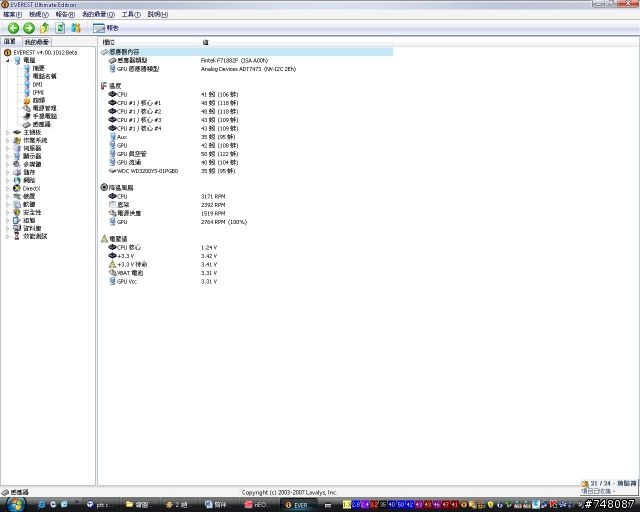Click the cooling fans section fan icon
This screenshot has height=512, width=640.
(104, 188)
